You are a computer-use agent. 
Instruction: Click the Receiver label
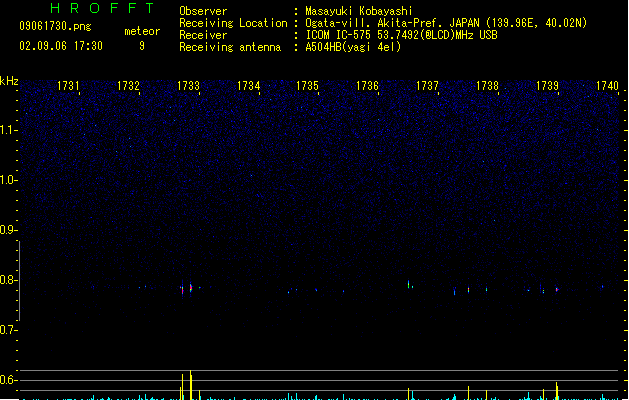click(x=203, y=35)
